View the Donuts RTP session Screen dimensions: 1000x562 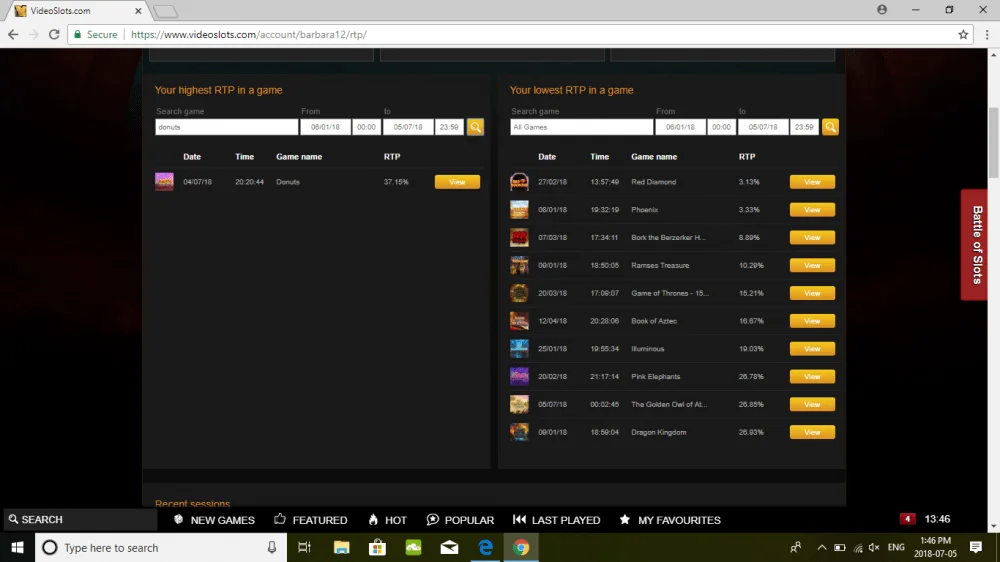[457, 182]
